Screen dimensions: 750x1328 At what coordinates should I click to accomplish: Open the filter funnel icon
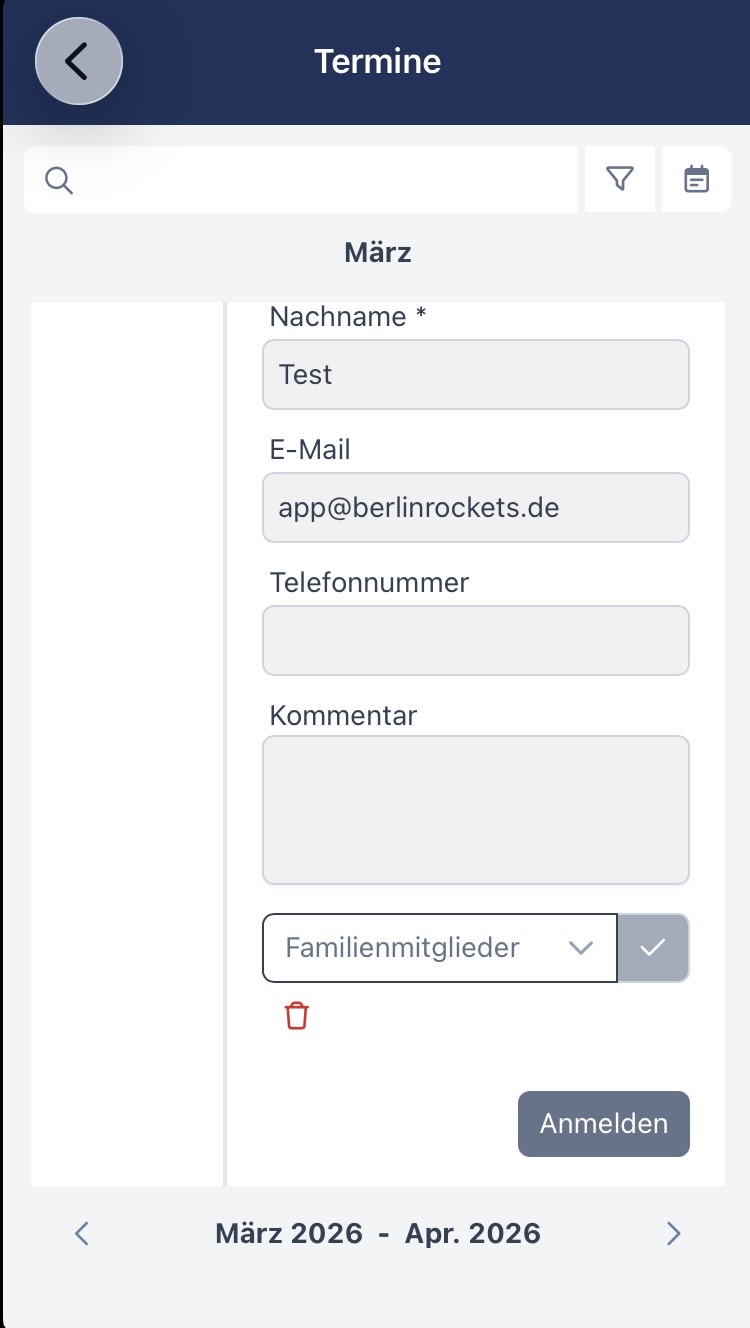click(620, 179)
